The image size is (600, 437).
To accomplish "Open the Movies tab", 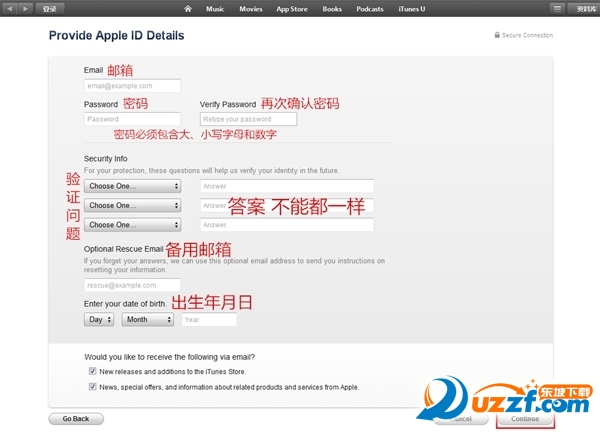I will coord(251,9).
